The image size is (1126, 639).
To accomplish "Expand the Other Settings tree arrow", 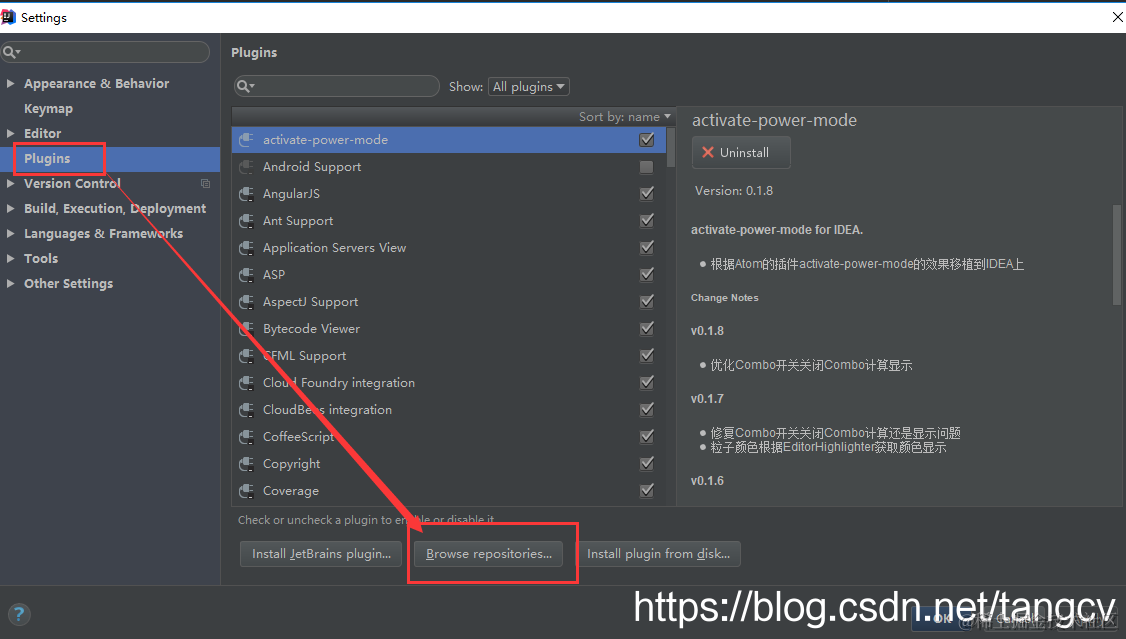I will [x=10, y=284].
